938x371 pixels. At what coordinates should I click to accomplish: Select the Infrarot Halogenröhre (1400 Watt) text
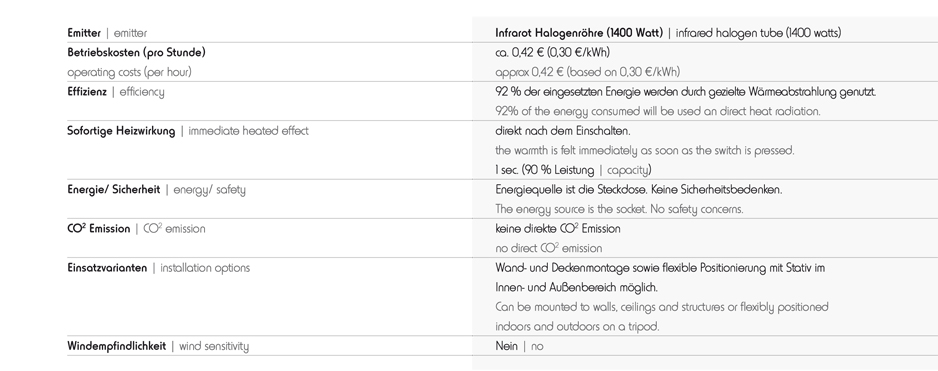(579, 34)
